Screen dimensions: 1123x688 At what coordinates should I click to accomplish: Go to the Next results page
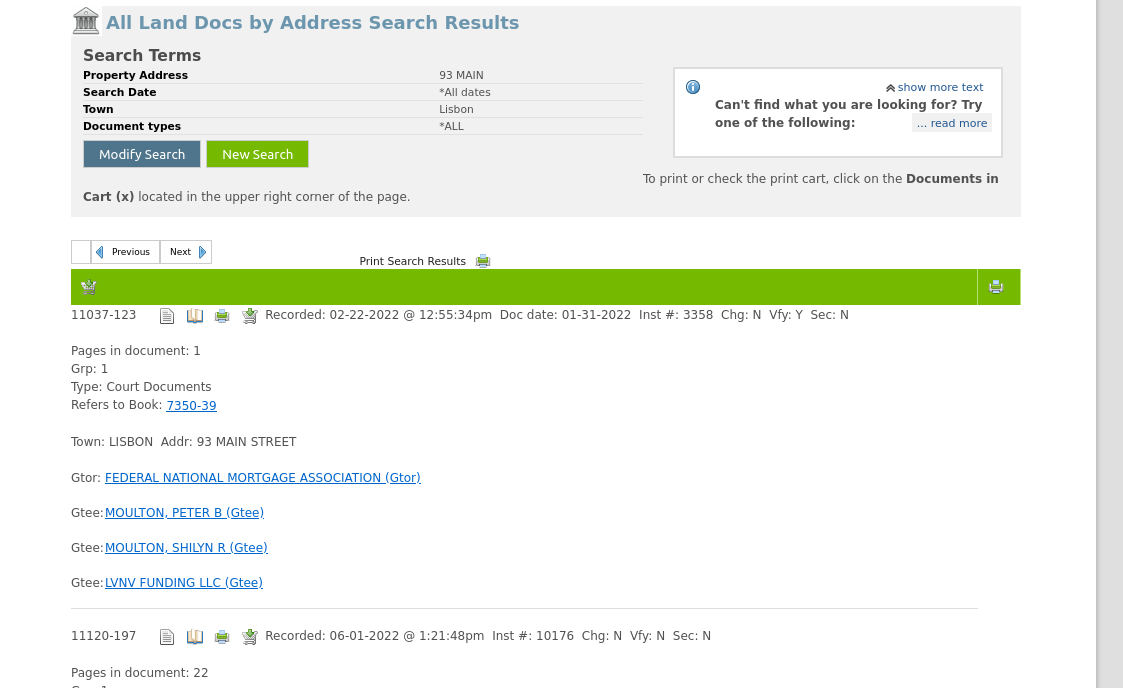(186, 252)
